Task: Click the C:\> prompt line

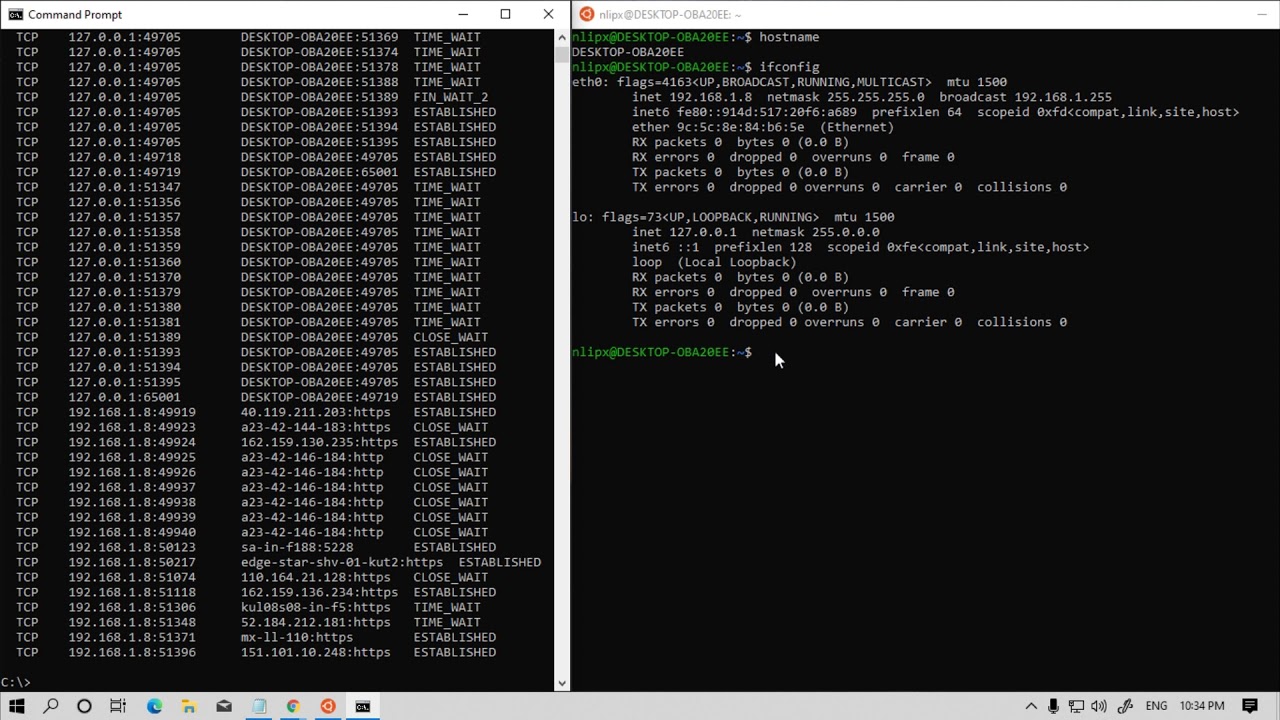Action: 16,682
